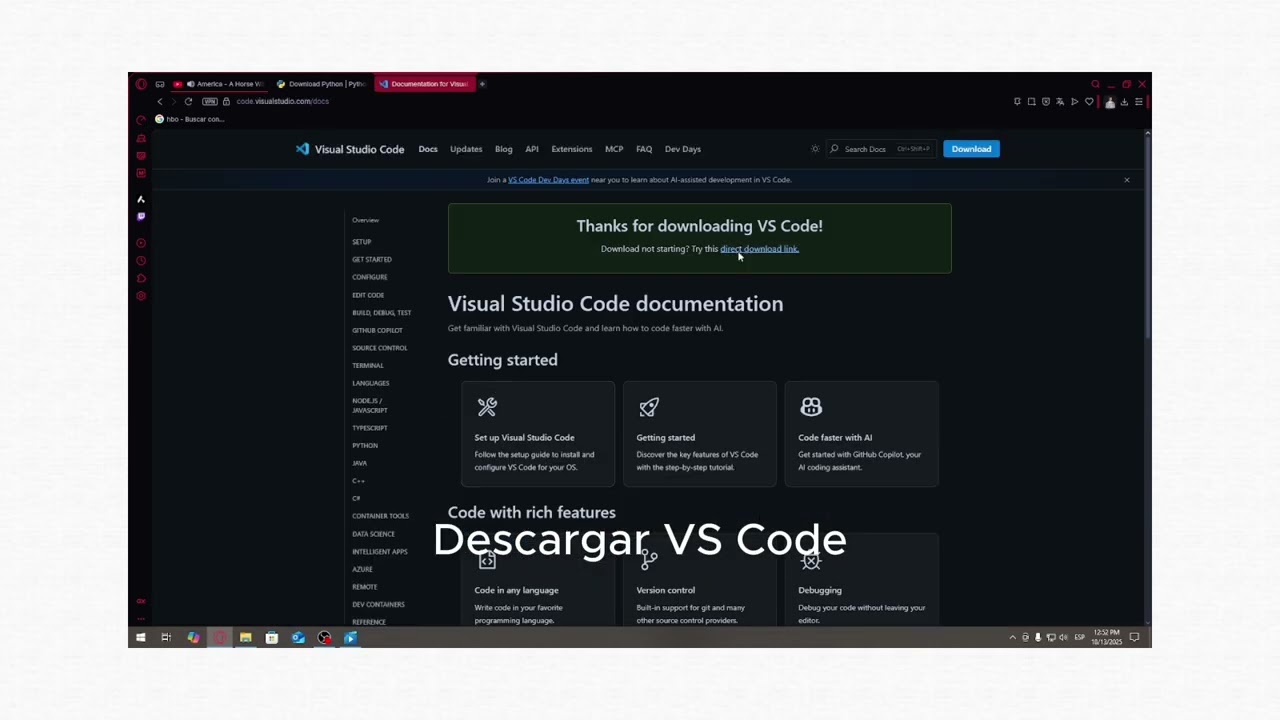1280x720 pixels.
Task: Select the Documentation for Visual tab
Action: pos(424,84)
